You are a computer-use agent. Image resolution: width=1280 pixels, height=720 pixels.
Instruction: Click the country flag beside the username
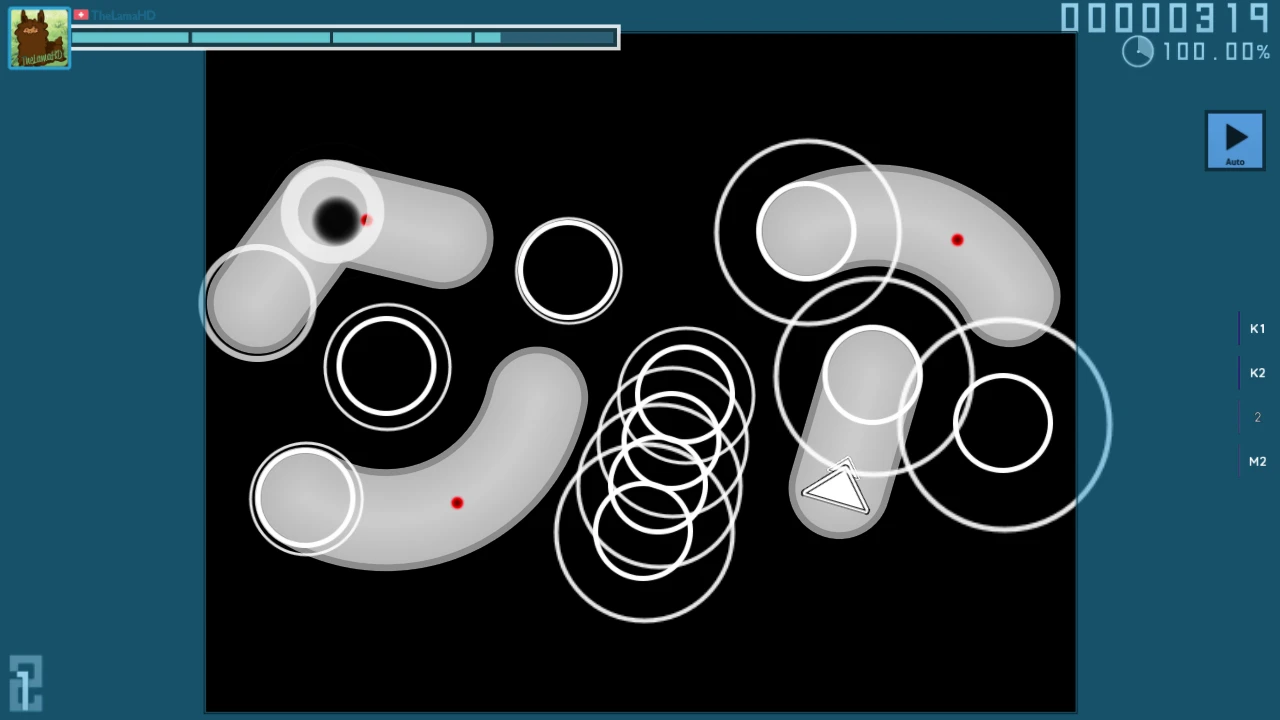[81, 15]
